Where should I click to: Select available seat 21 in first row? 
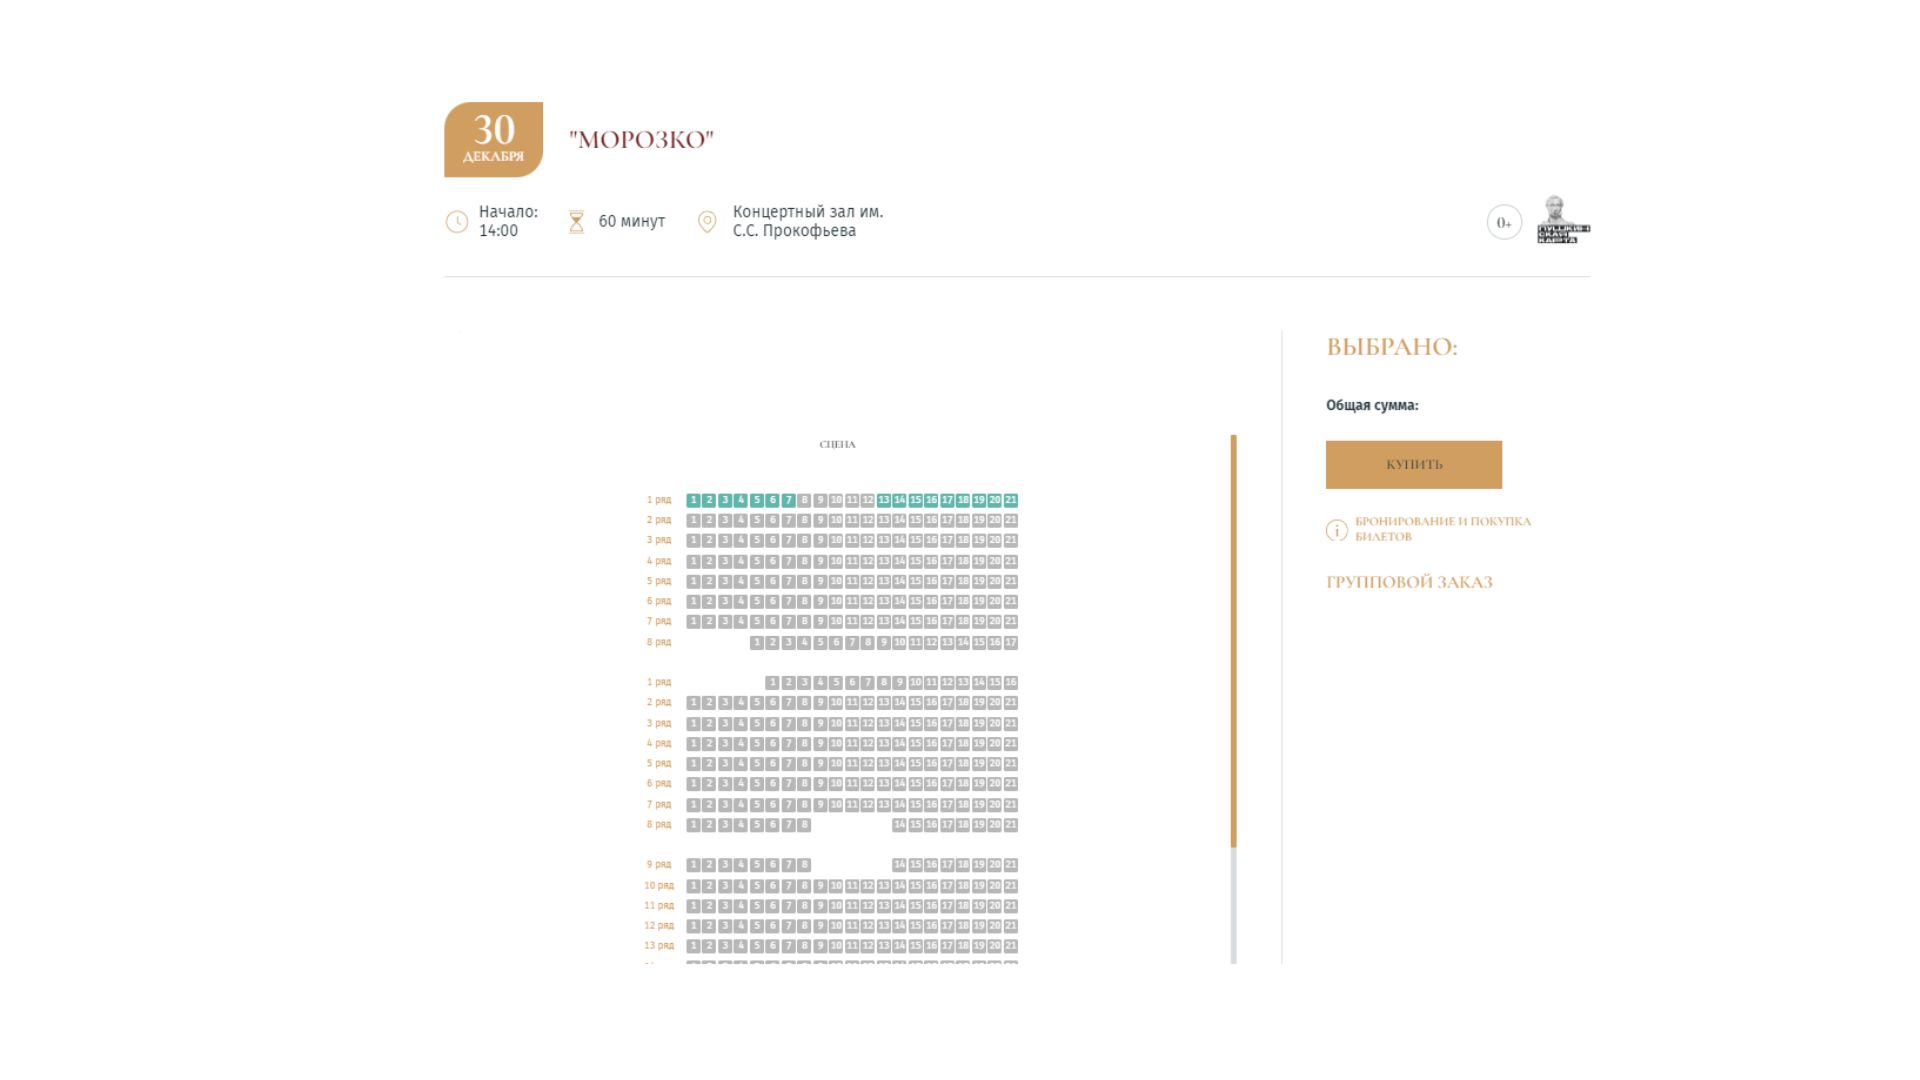point(1010,500)
